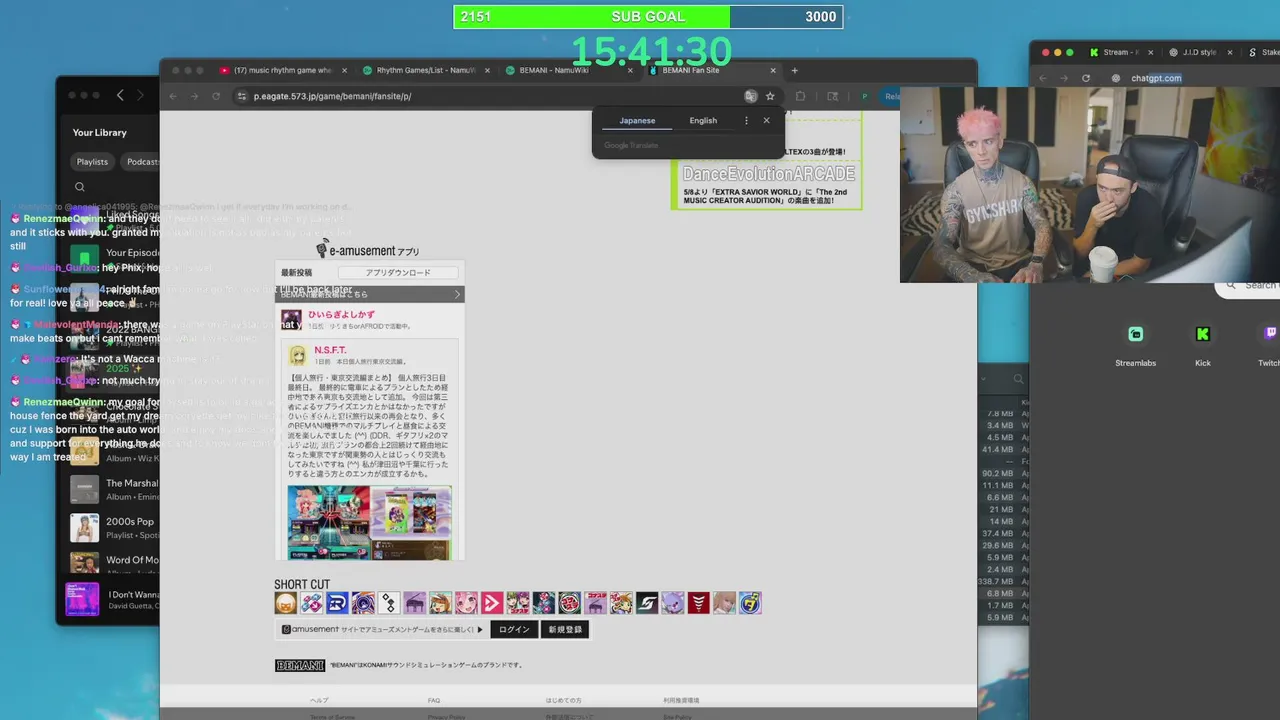1280x720 pixels.
Task: Open the orange cat-face shortcut icon
Action: 286,603
